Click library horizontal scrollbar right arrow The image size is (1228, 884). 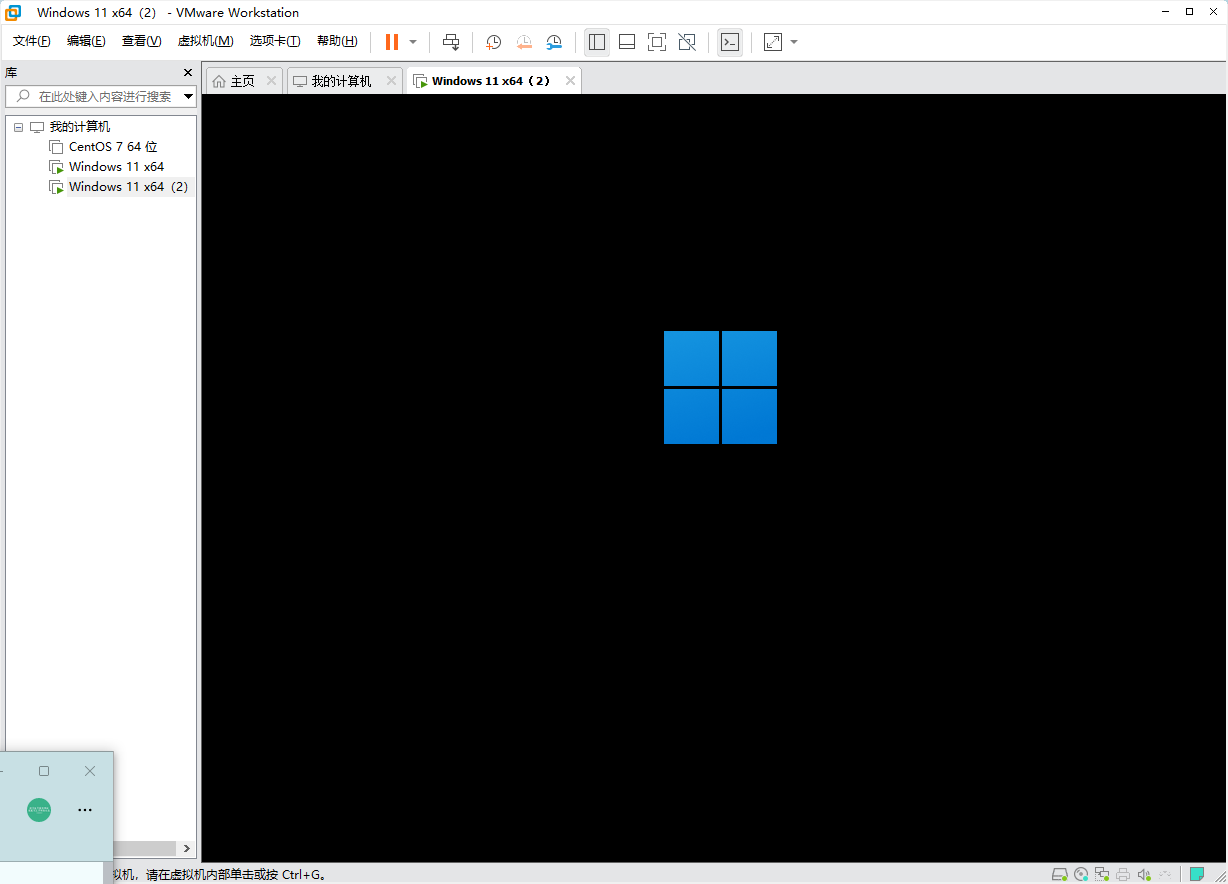tap(187, 848)
